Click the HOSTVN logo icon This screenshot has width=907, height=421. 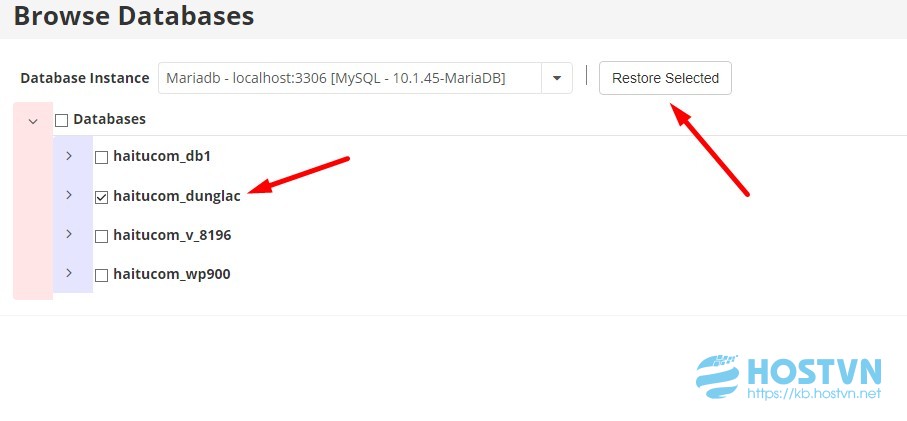719,378
